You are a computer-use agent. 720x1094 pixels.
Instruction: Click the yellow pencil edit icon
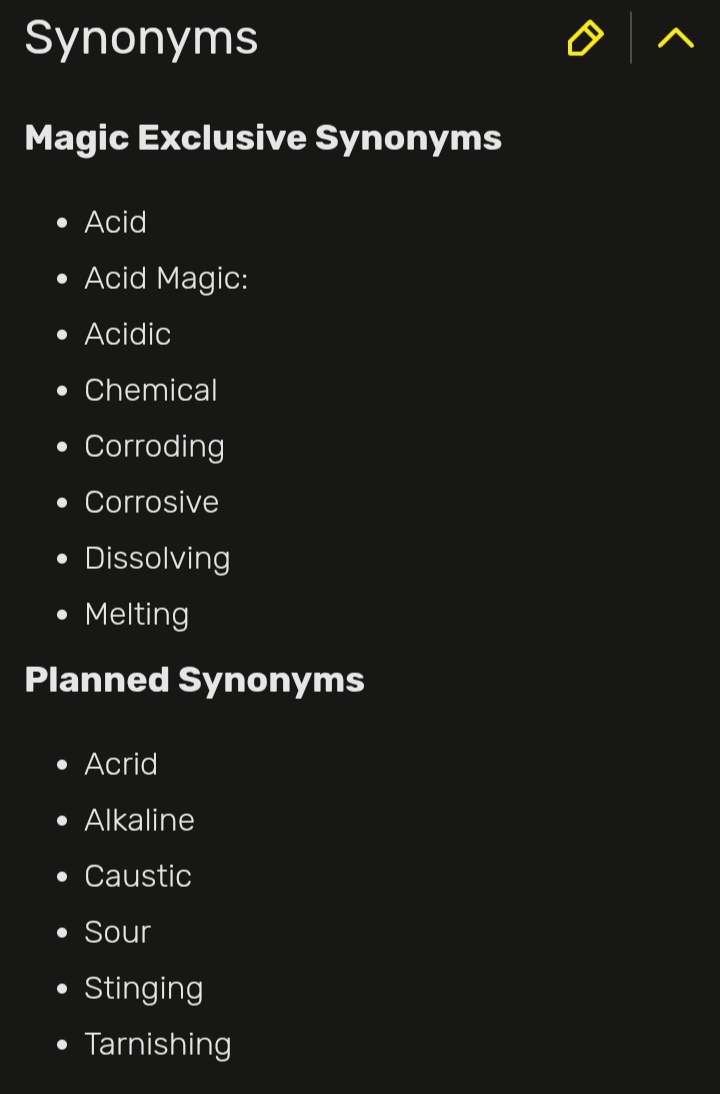coord(585,38)
